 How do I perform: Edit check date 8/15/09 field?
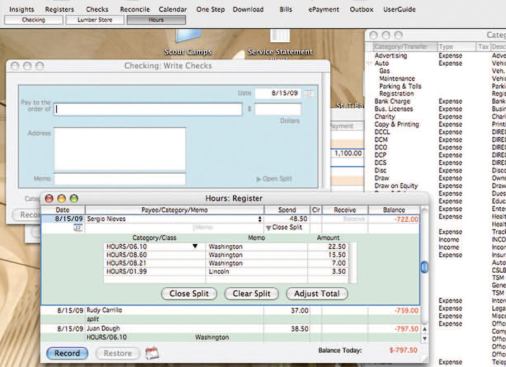(278, 93)
